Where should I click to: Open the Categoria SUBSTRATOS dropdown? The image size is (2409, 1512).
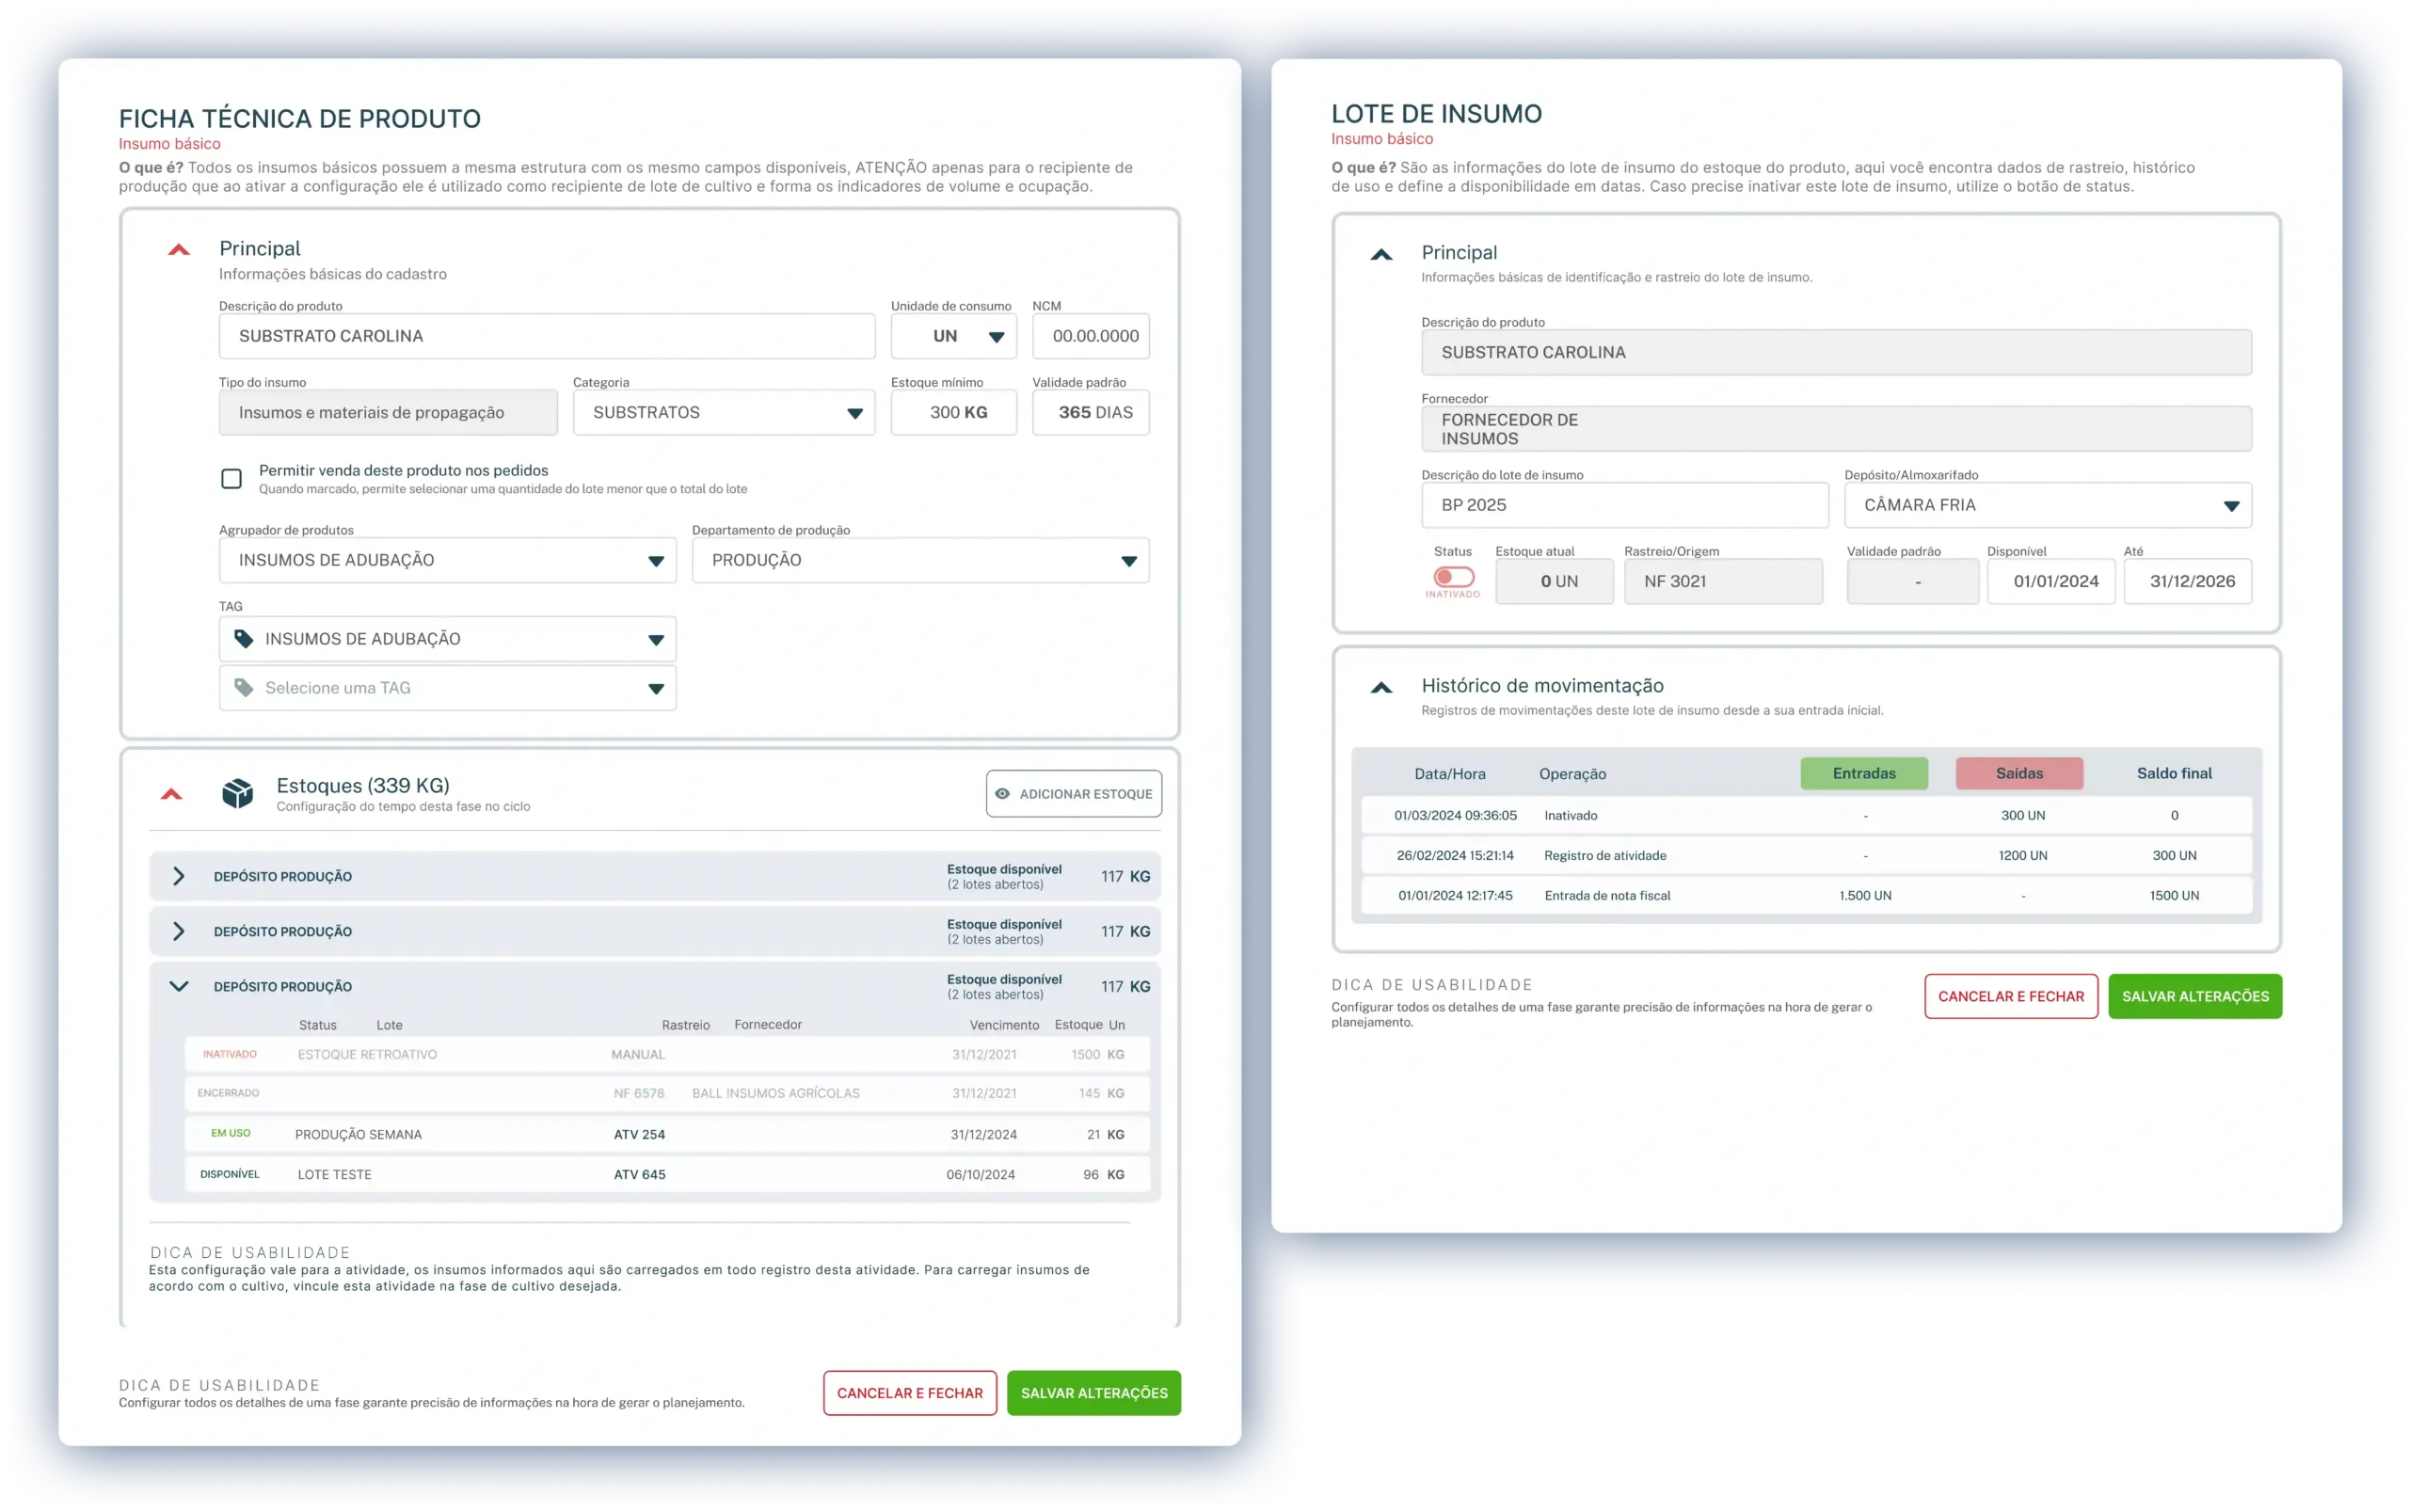coord(724,412)
